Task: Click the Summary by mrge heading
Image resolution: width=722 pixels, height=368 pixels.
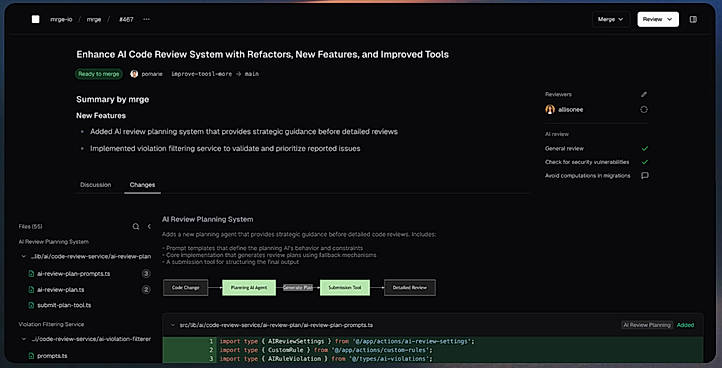Action: 113,99
